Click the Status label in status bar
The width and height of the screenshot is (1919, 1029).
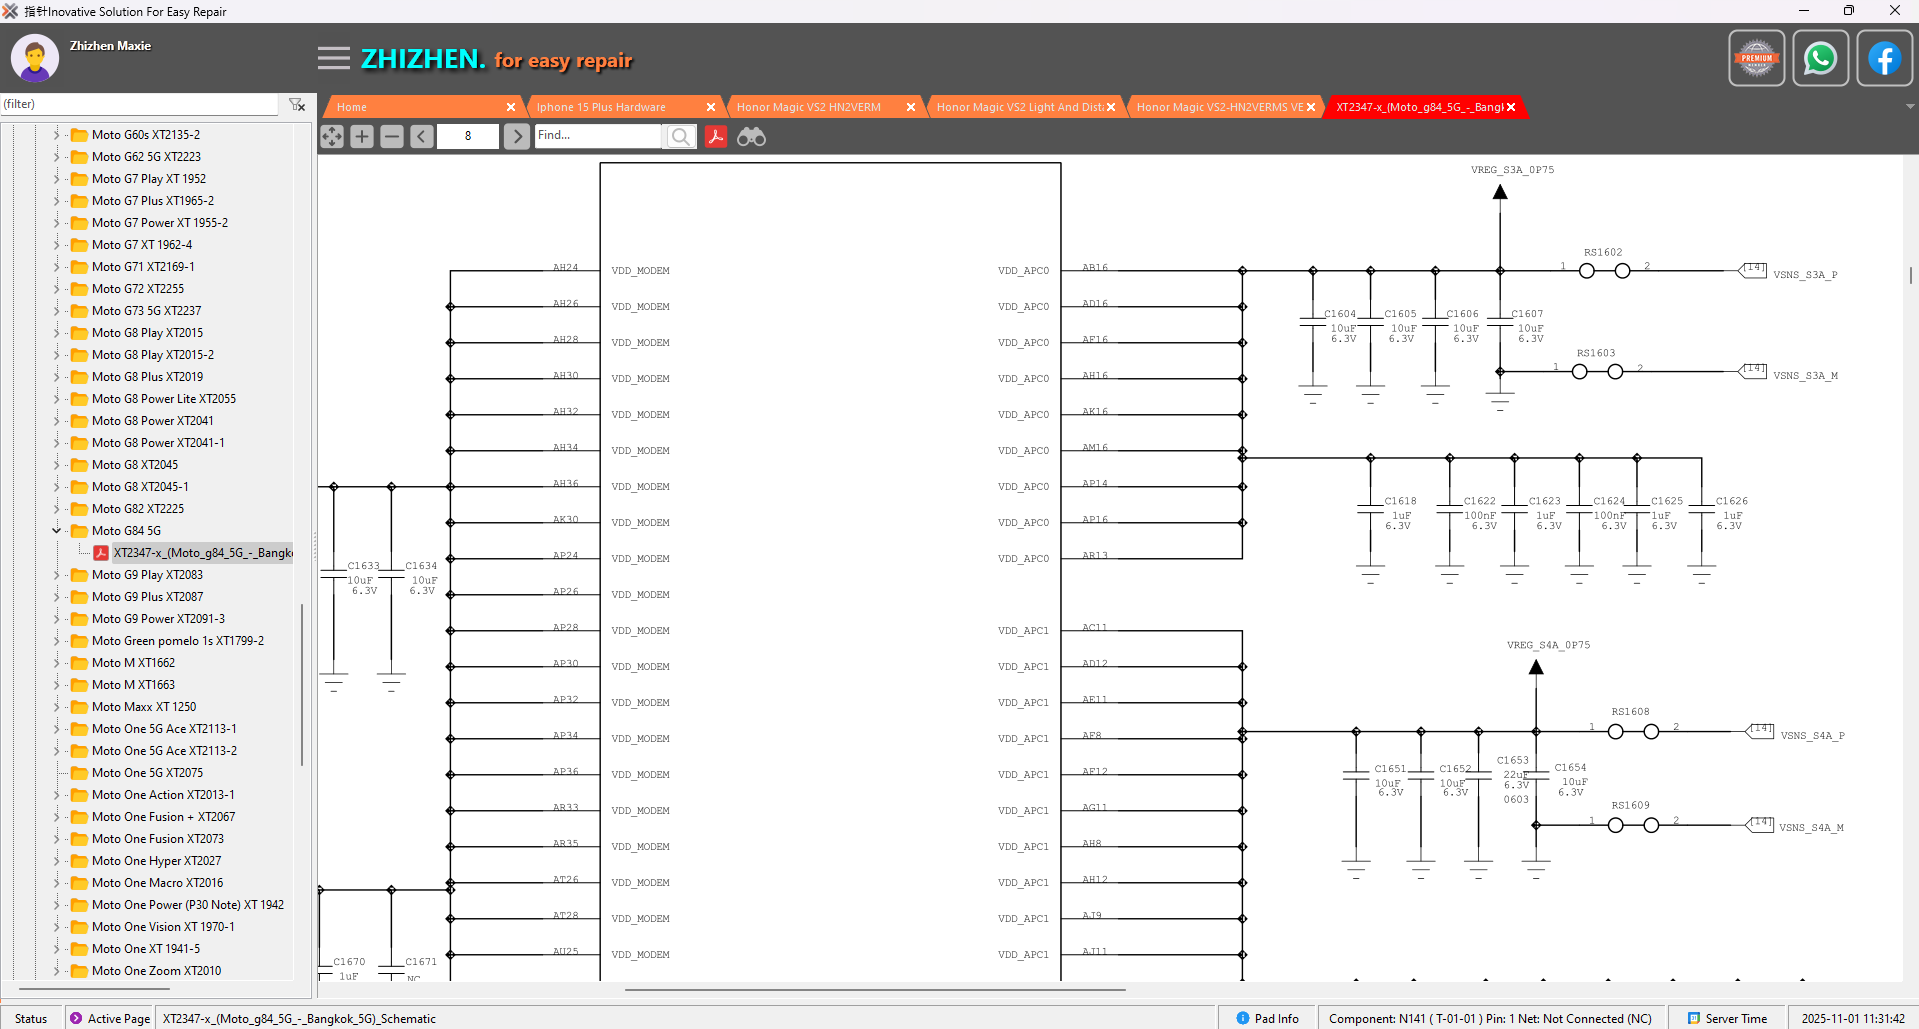click(31, 1018)
